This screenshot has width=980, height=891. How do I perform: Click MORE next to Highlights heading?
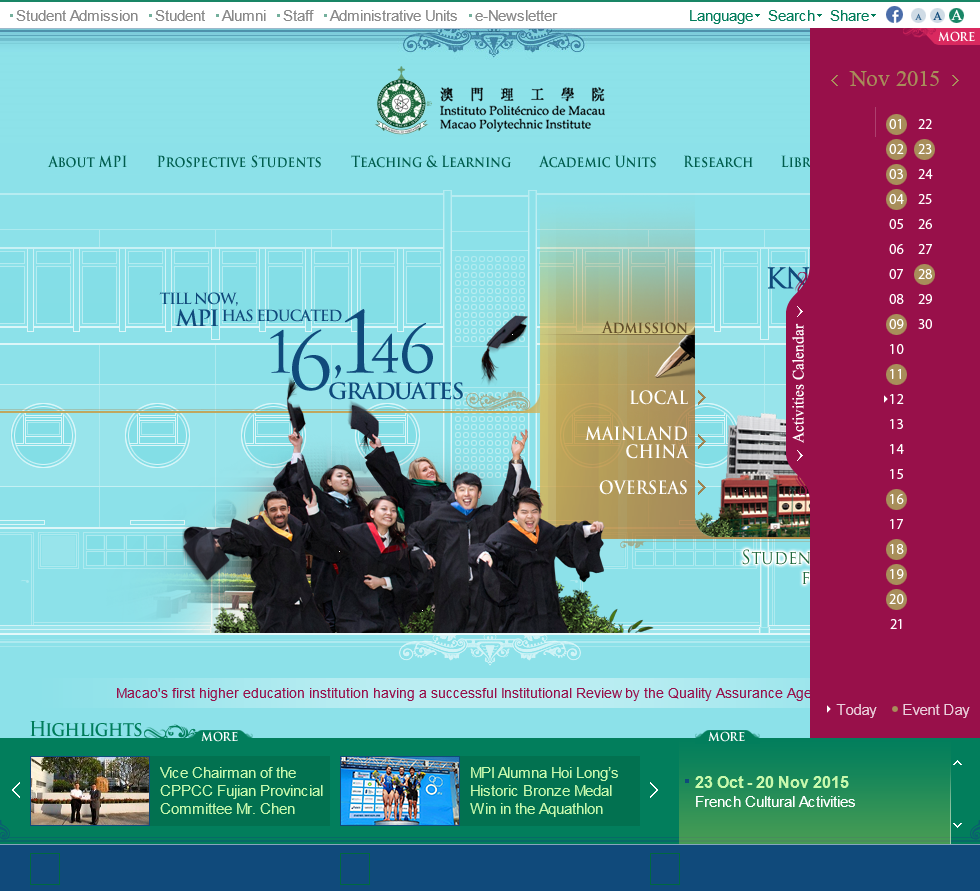(x=219, y=736)
